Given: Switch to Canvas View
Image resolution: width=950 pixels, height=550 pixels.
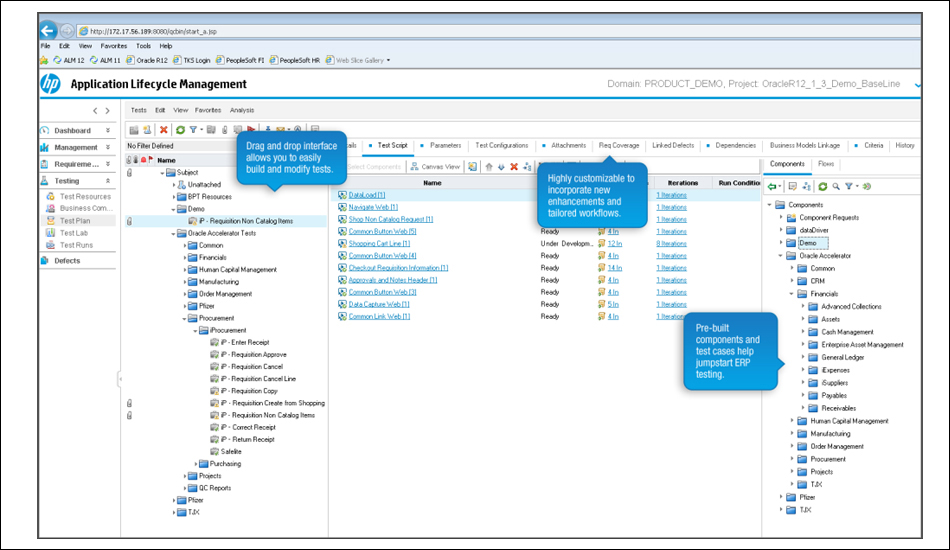Looking at the screenshot, I should 435,167.
